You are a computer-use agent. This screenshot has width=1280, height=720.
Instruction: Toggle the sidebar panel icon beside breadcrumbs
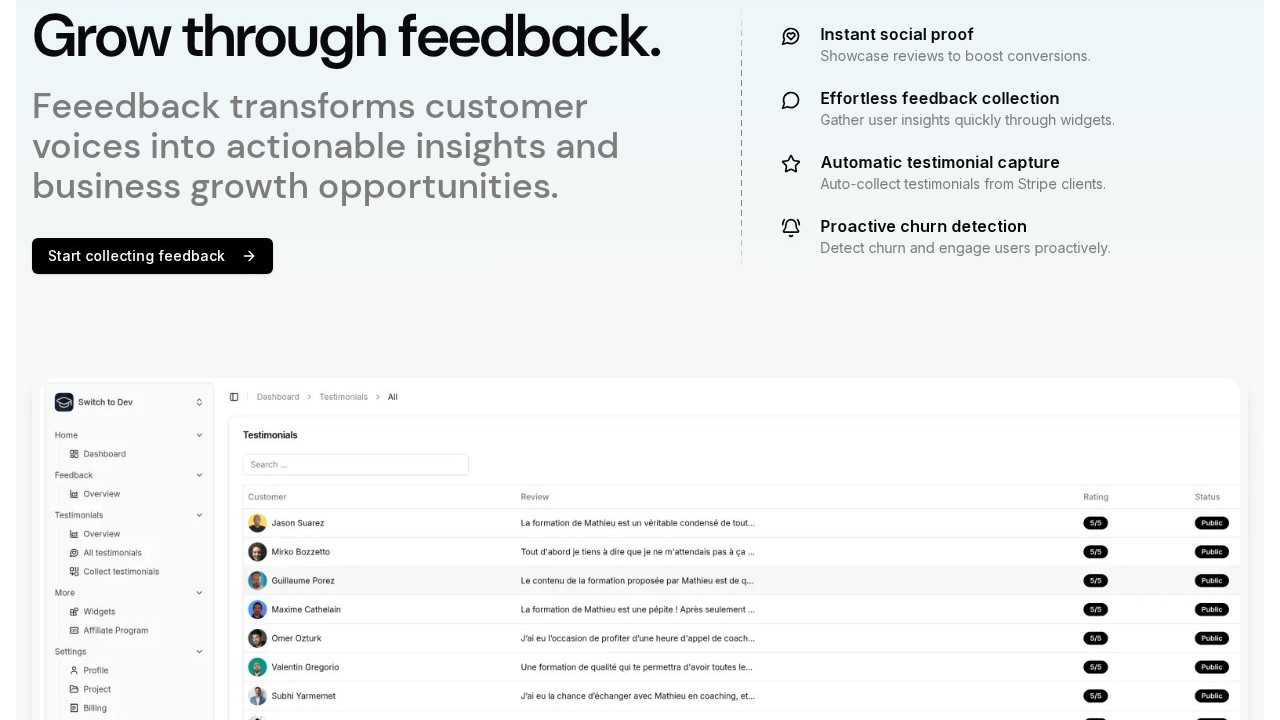click(234, 397)
